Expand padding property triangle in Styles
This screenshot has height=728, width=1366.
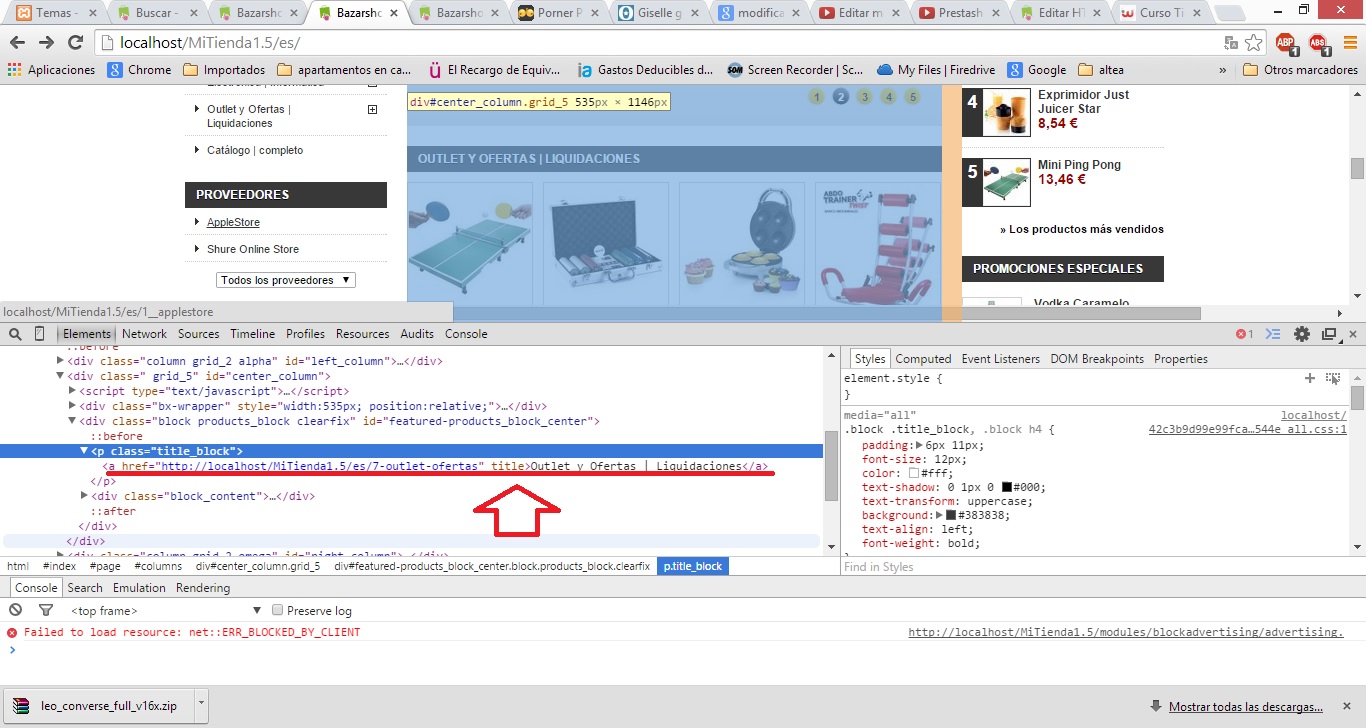(x=918, y=445)
